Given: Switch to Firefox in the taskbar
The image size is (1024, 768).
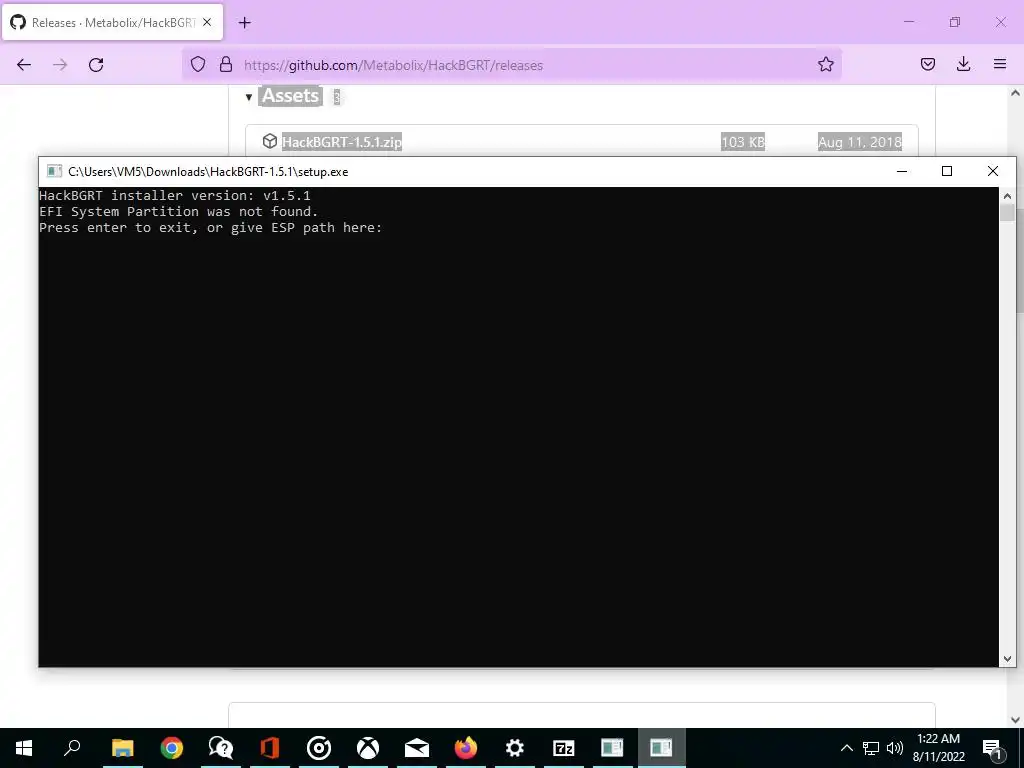Looking at the screenshot, I should click(x=465, y=748).
